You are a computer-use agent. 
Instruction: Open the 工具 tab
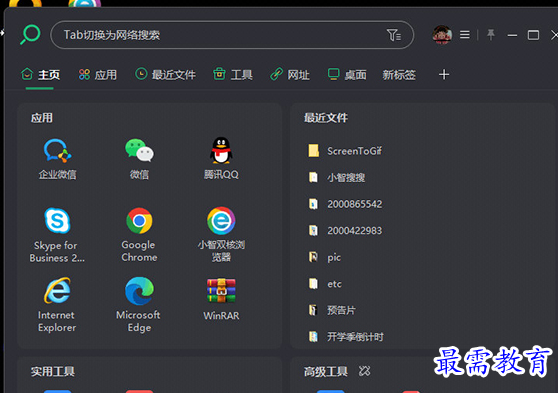[233, 75]
